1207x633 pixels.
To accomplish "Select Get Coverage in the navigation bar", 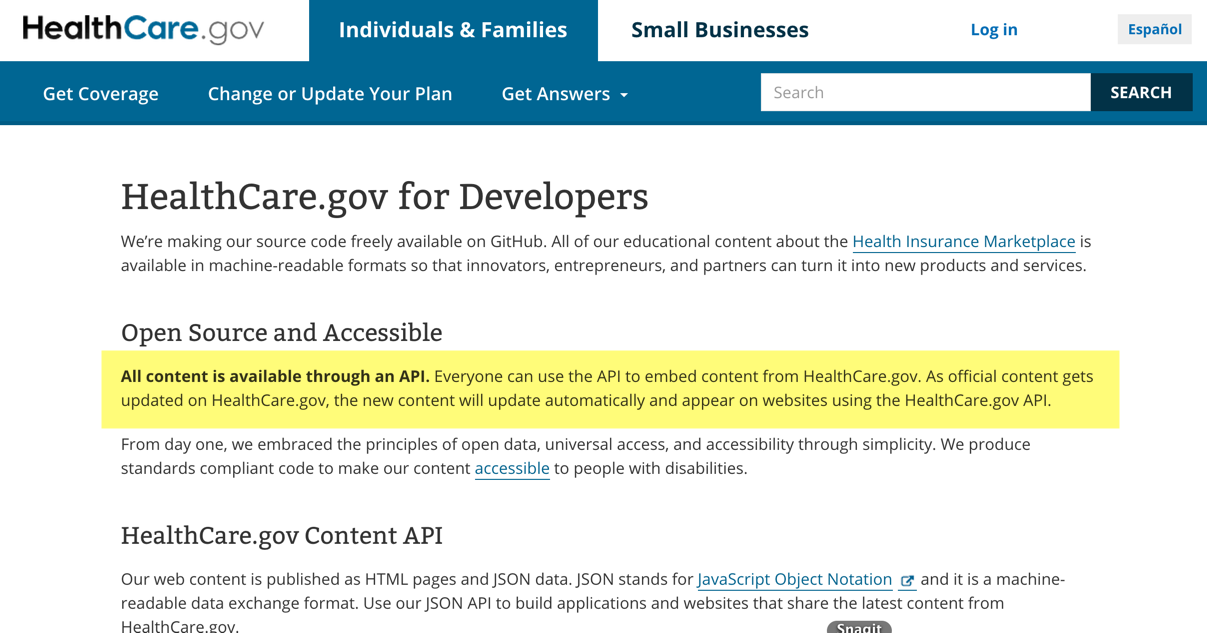I will 100,93.
